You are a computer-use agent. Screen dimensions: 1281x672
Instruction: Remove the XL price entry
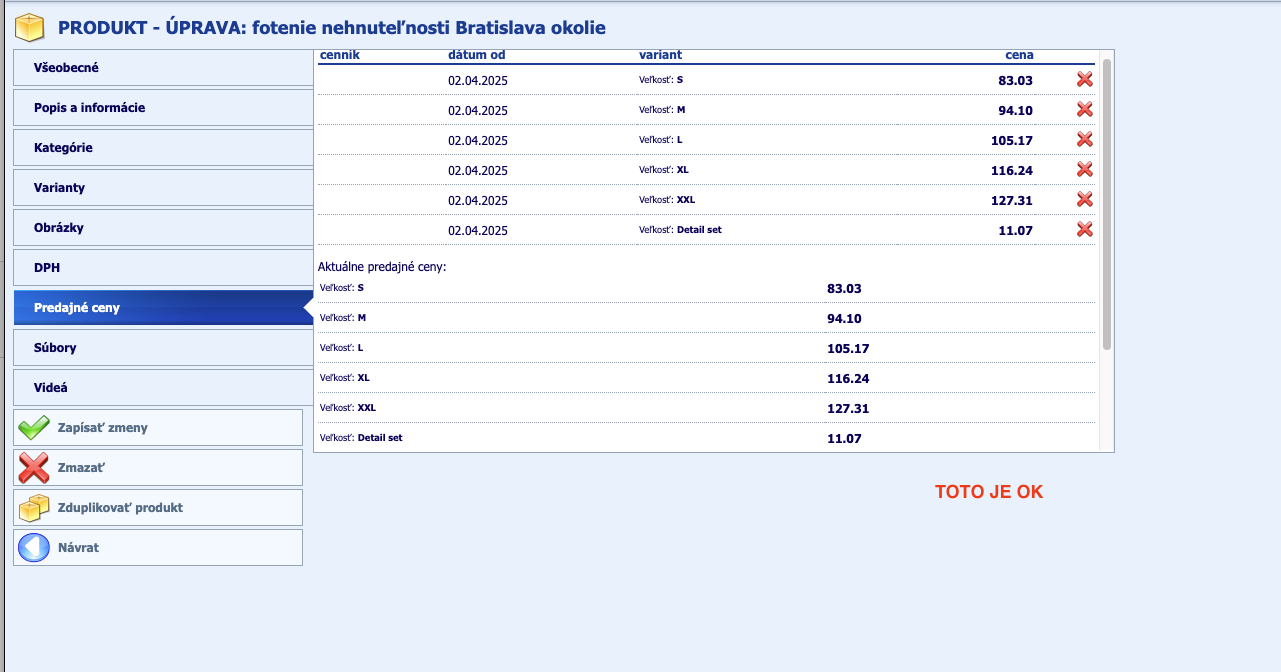[1084, 170]
